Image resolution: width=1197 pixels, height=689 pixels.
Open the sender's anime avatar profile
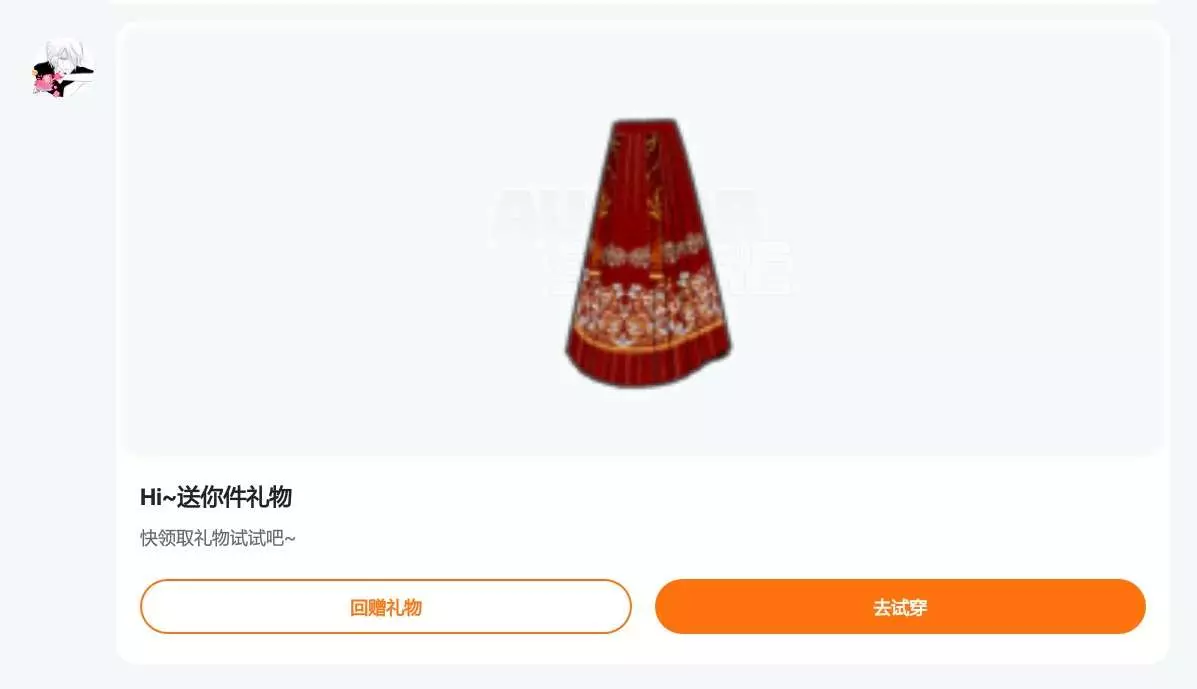[x=63, y=69]
